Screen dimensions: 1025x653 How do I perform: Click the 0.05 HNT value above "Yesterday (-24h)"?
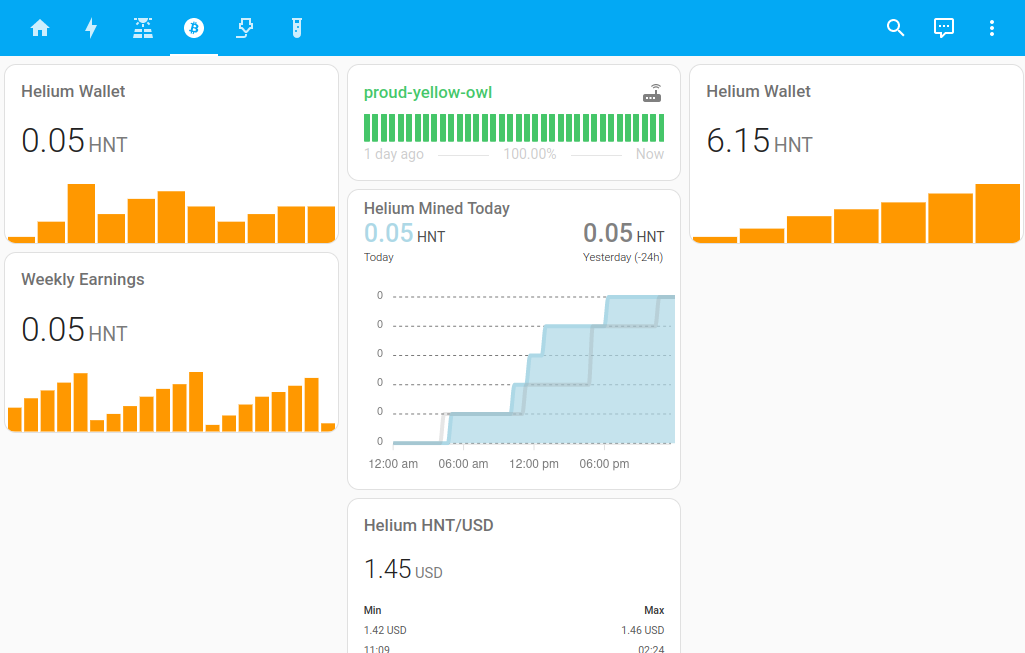[x=624, y=233]
